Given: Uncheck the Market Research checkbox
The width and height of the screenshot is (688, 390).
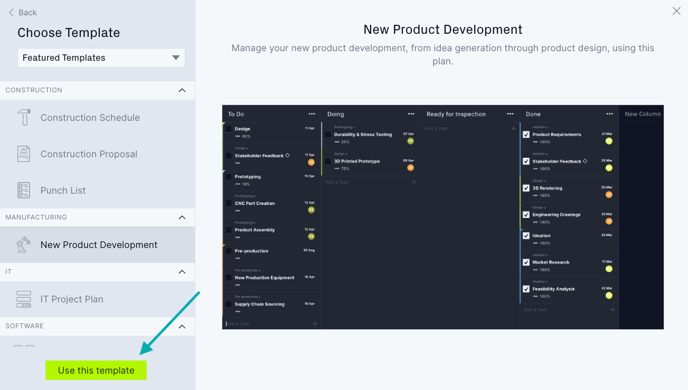Looking at the screenshot, I should (x=526, y=262).
